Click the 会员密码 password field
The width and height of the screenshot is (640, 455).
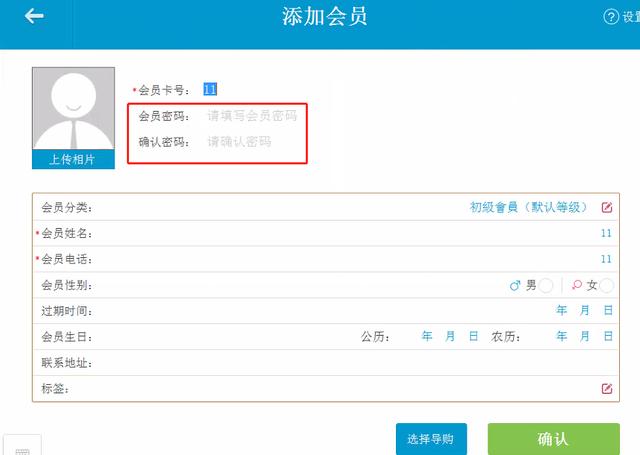251,116
